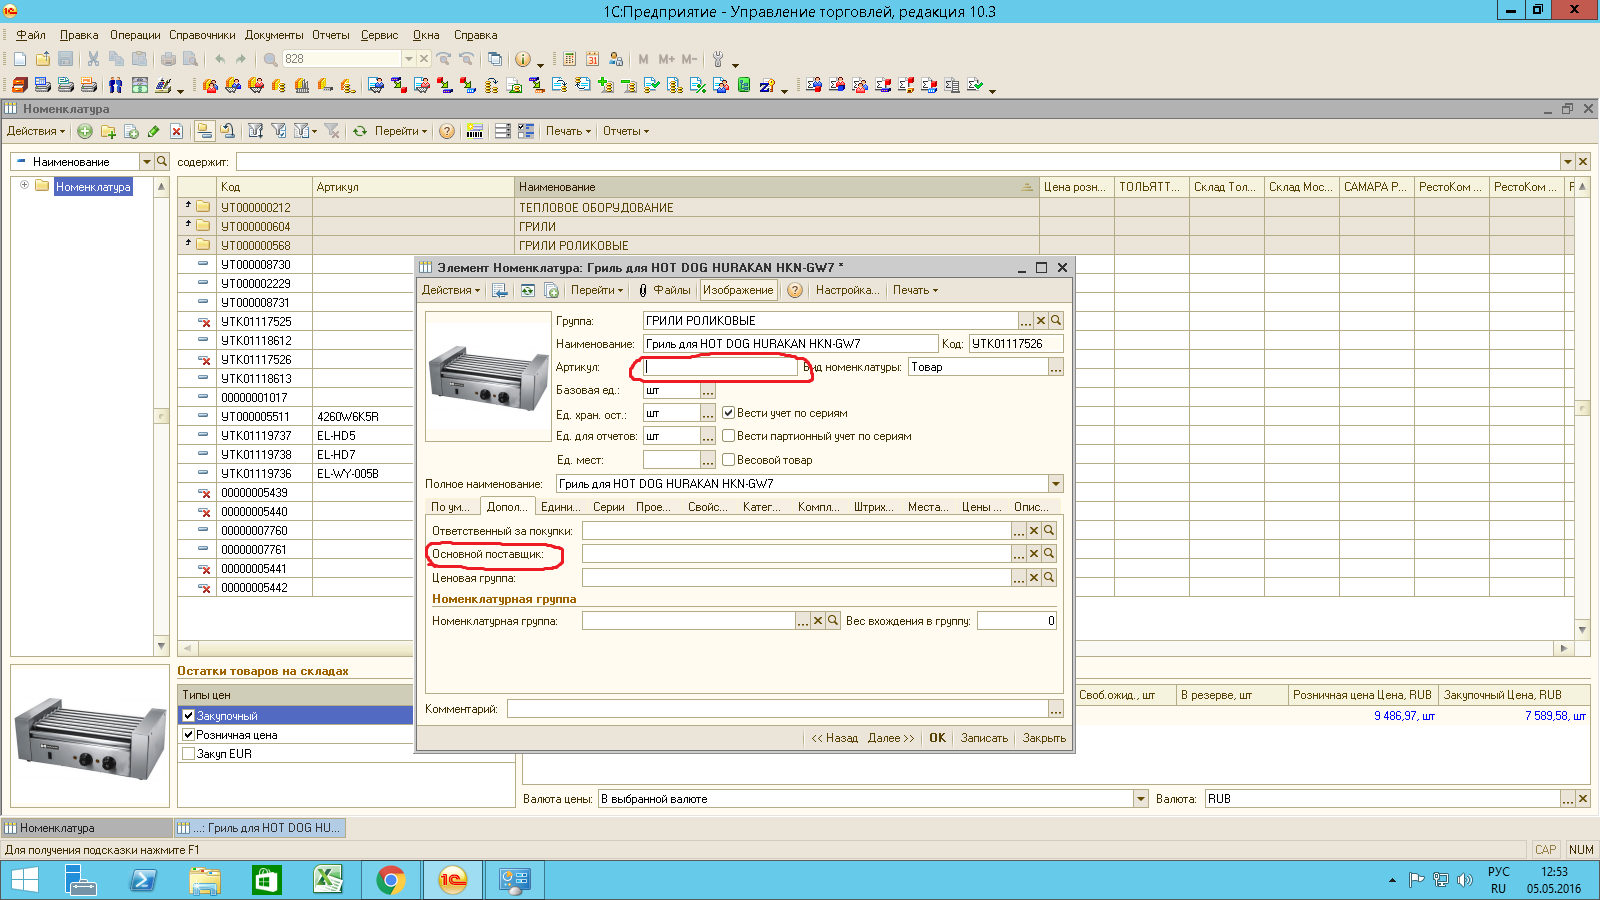
Task: Switch to the По ум... tab
Action: point(450,507)
